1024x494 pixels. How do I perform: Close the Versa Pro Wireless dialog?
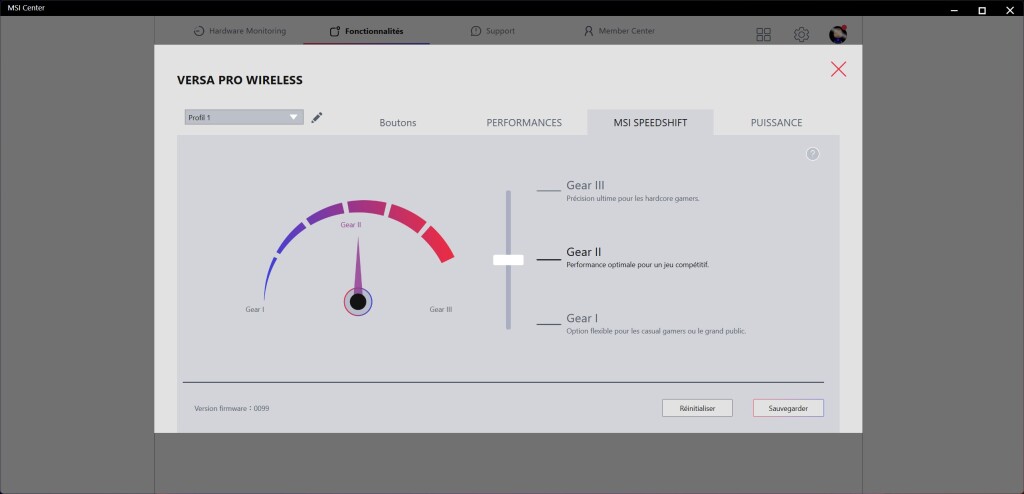(838, 69)
